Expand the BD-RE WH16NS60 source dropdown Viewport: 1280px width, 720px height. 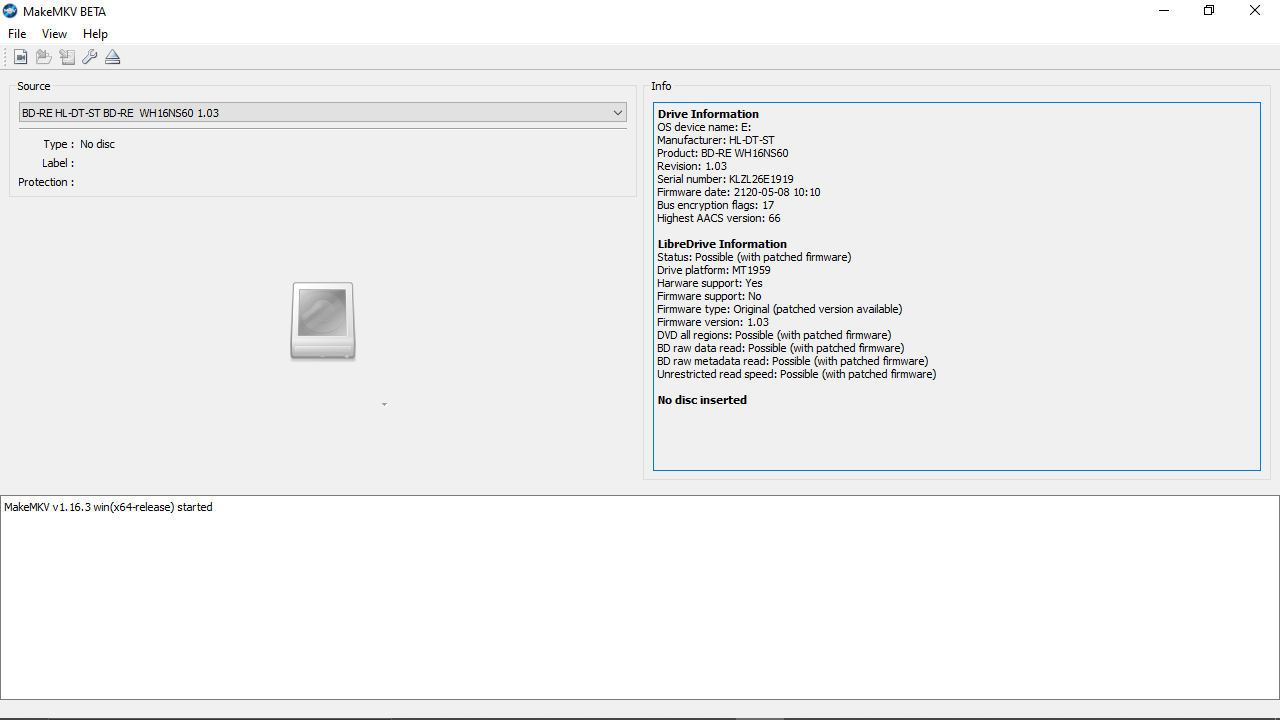(x=323, y=113)
